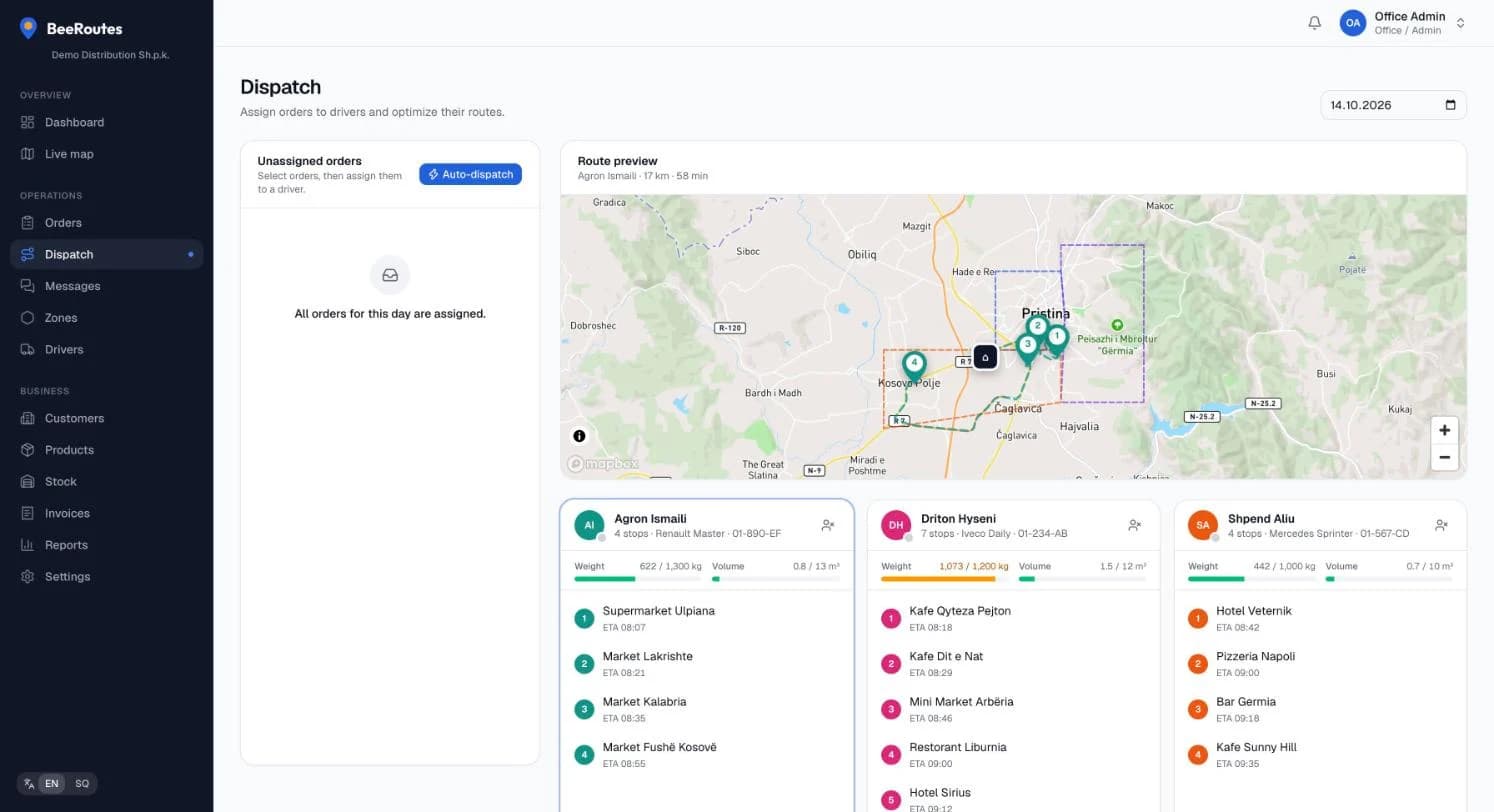Screen dimensions: 1494x812
Task: Open Zones page
Action: point(106,318)
